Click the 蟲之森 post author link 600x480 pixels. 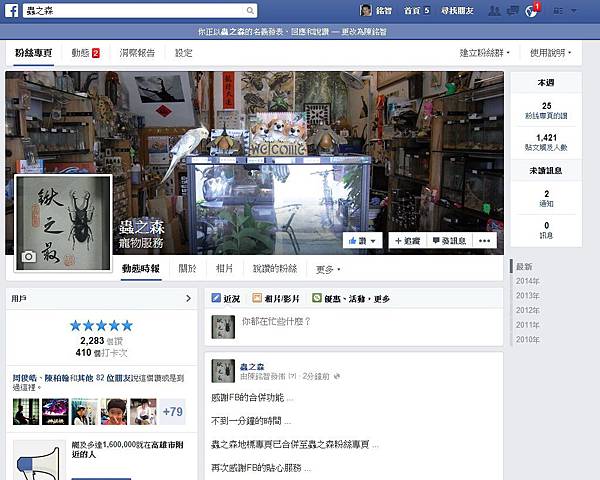tap(252, 366)
